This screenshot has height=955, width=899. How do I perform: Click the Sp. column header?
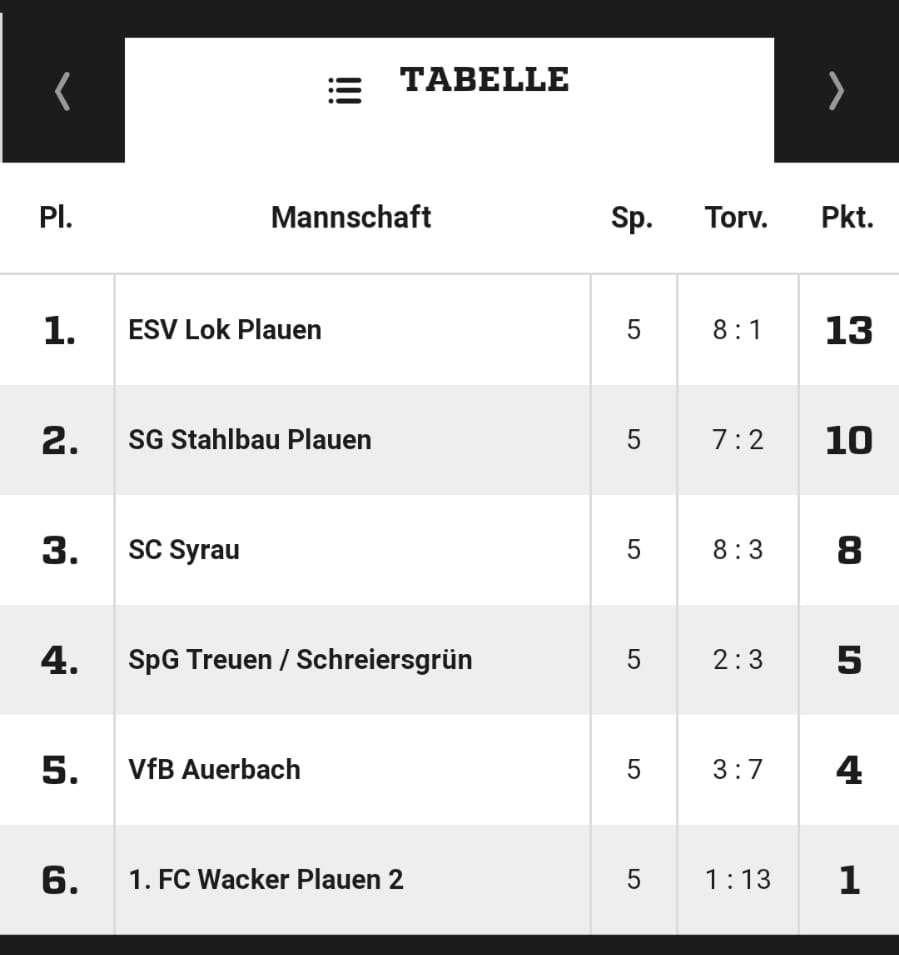point(632,218)
